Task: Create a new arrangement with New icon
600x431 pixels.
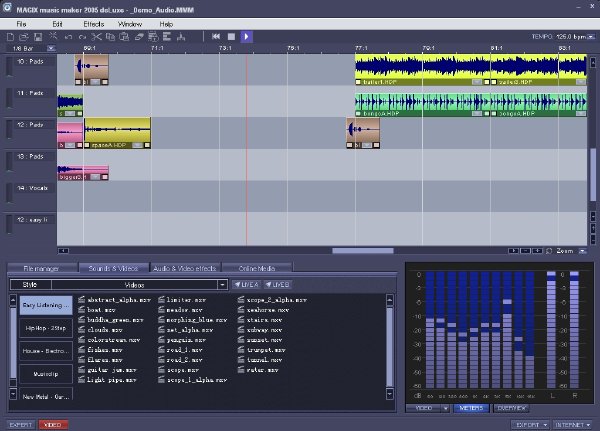Action: 10,37
